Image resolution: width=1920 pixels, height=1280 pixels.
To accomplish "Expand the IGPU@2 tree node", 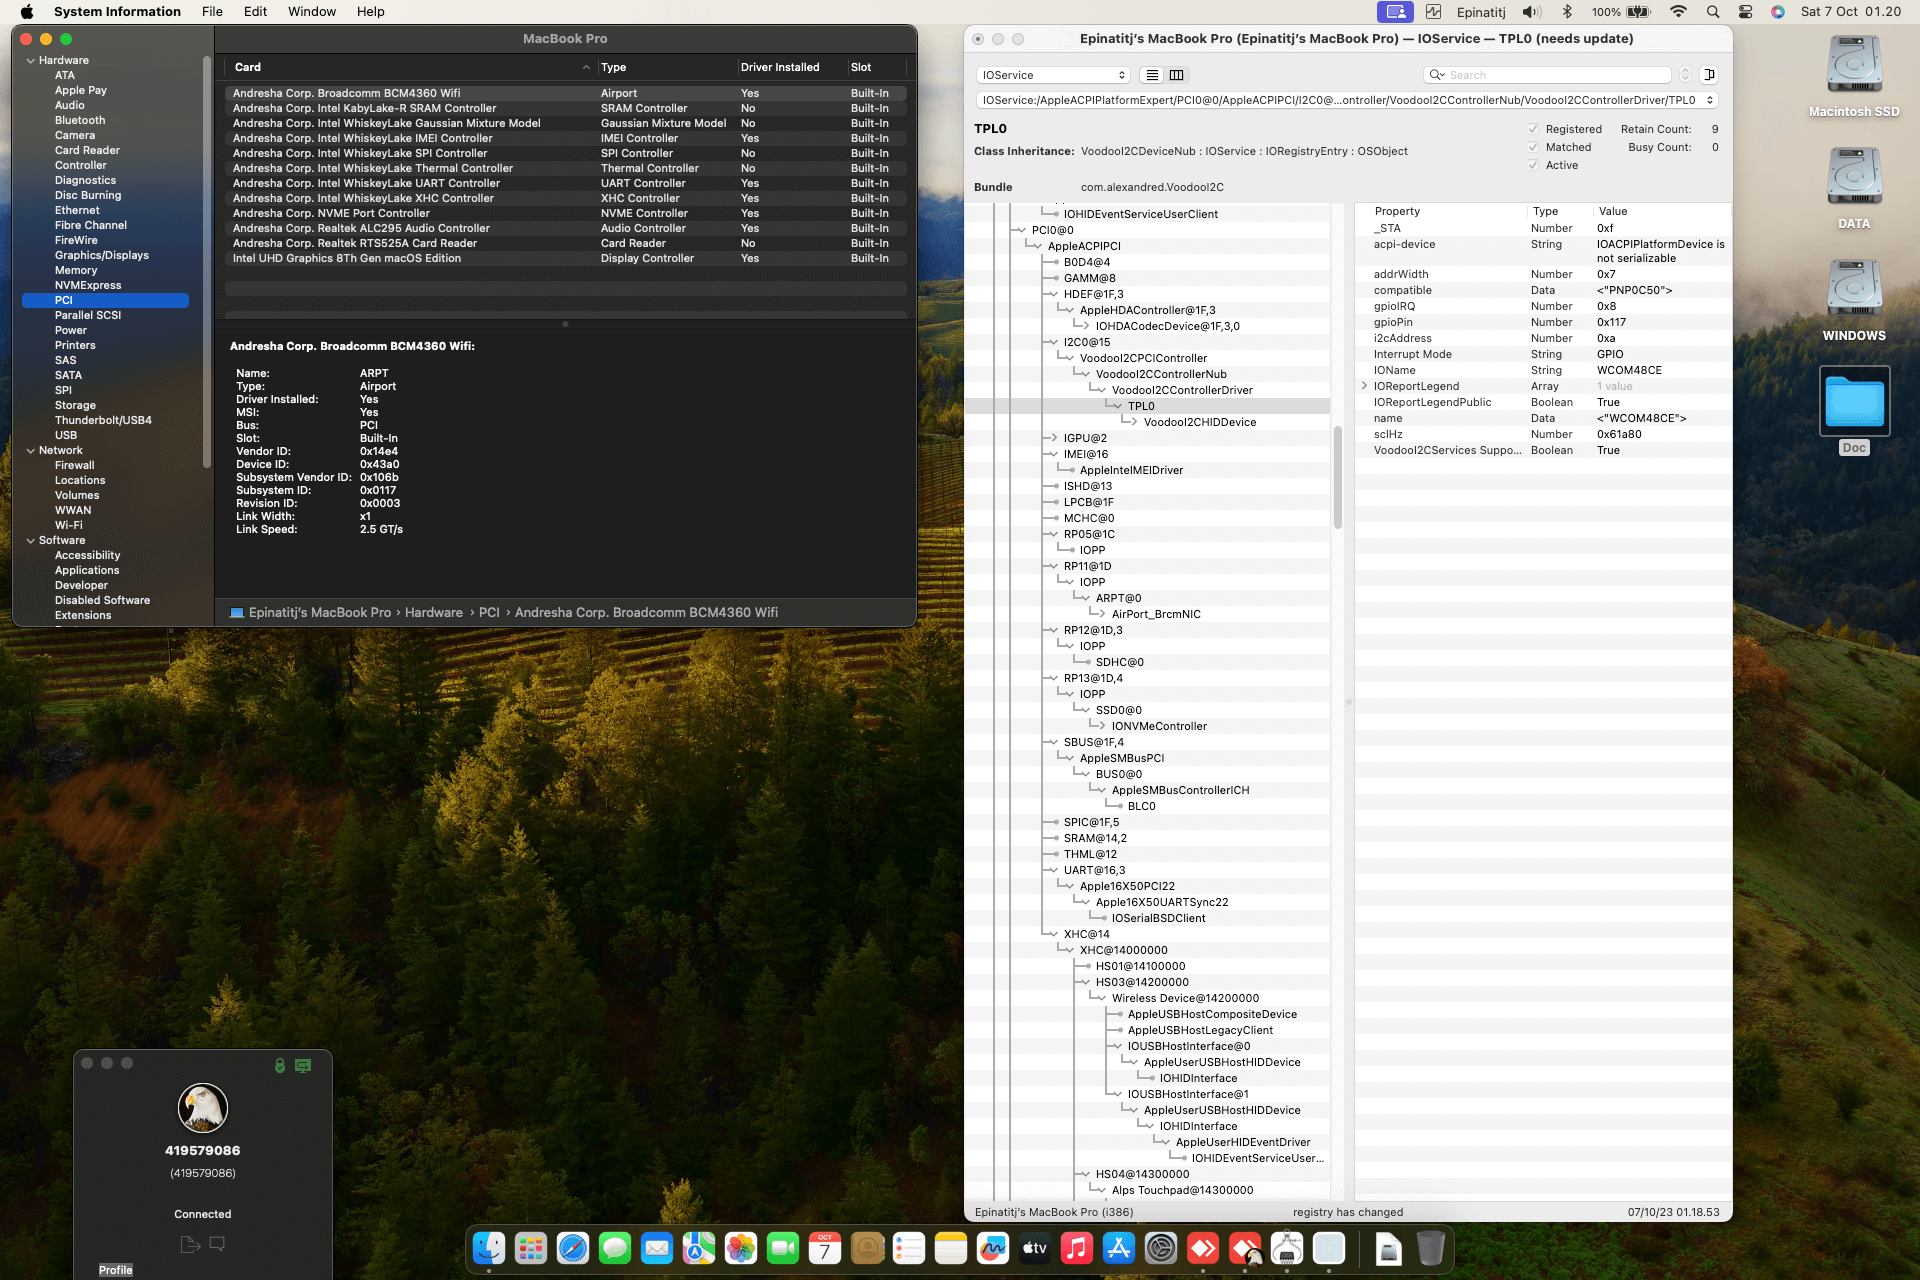I will tap(1052, 438).
